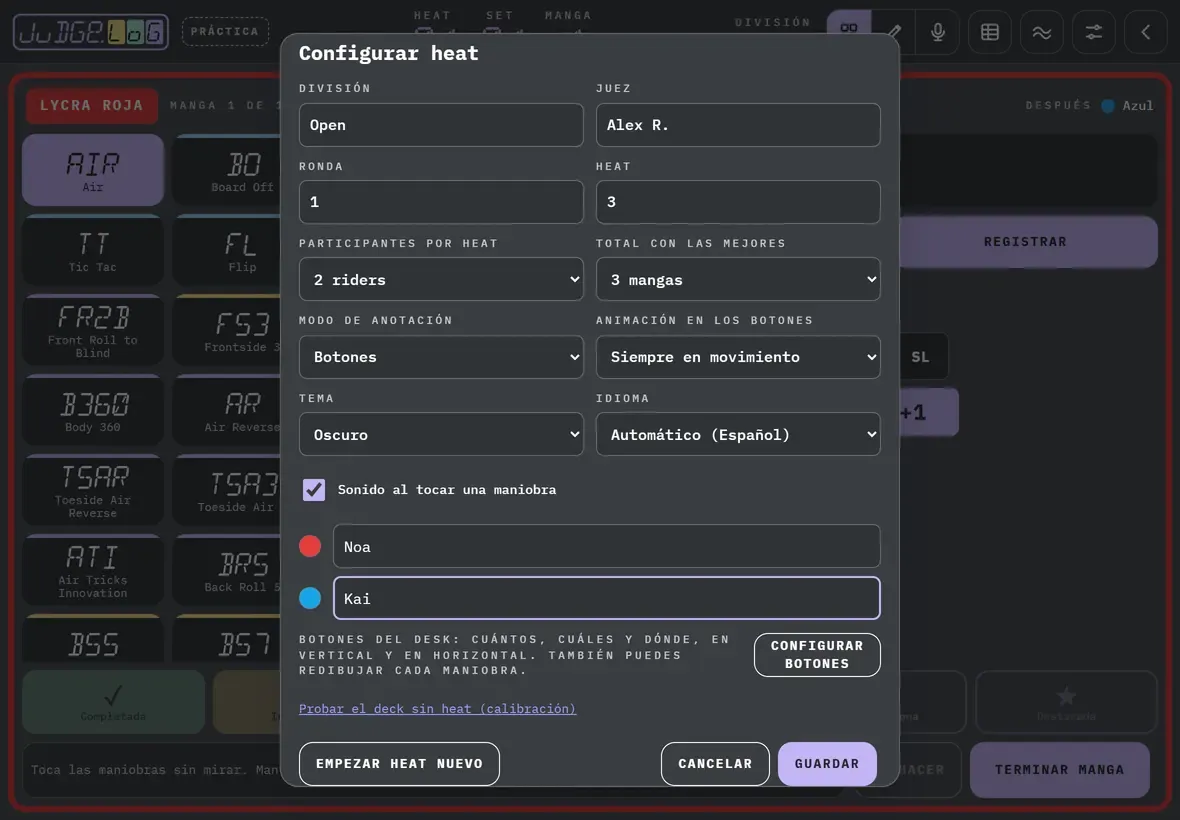Screen dimensions: 1180x820
Task: Tap the FR2B Front Roll to Blind button
Action: point(93,330)
